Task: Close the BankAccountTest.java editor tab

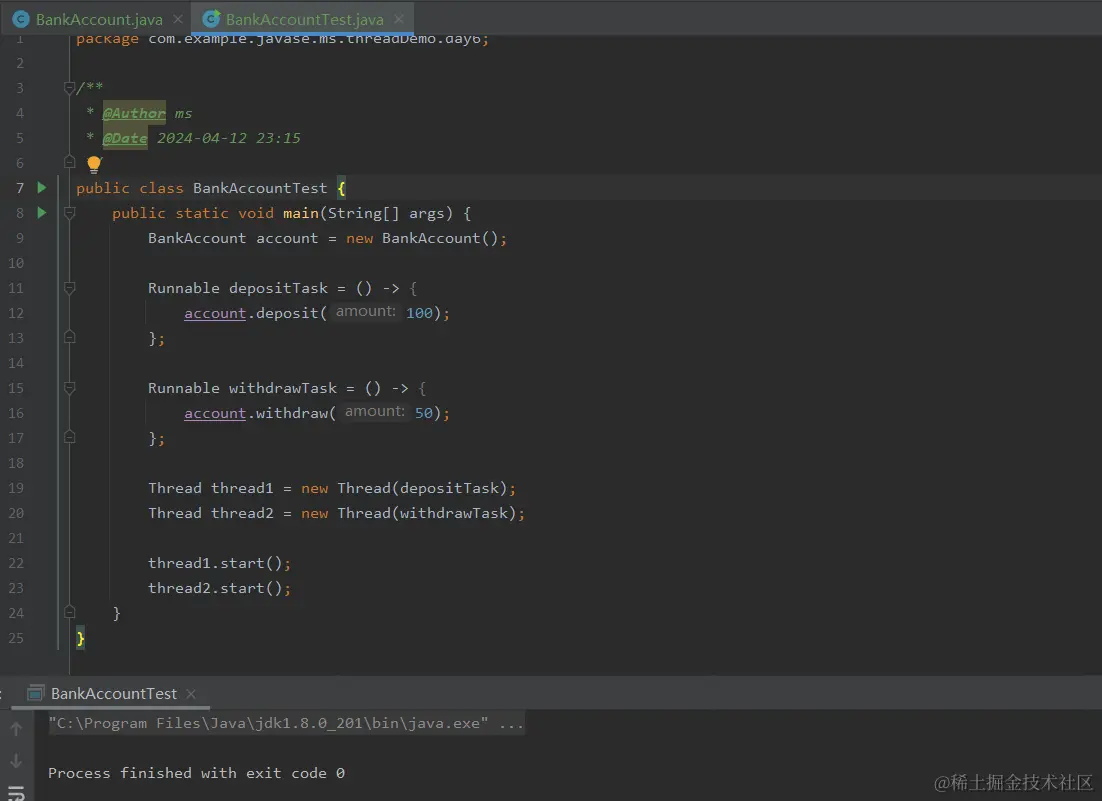Action: (x=399, y=20)
